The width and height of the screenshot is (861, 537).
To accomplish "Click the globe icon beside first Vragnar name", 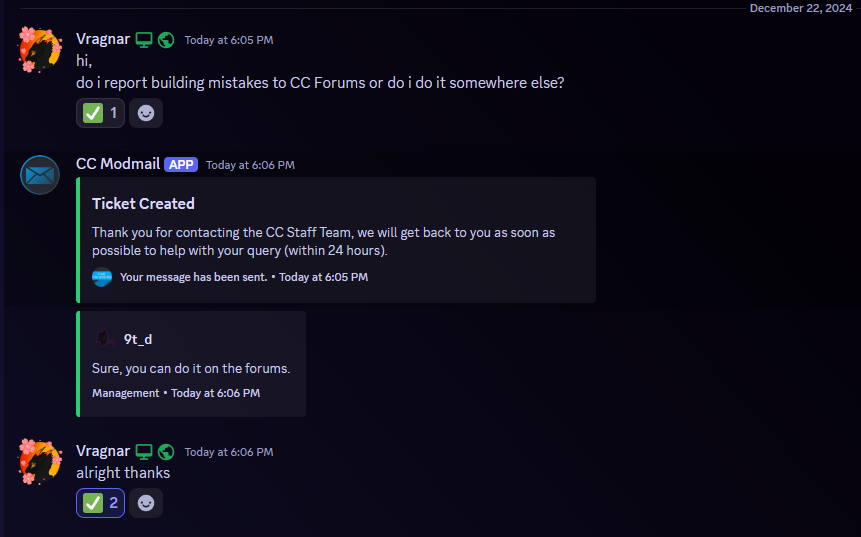I will pyautogui.click(x=166, y=40).
